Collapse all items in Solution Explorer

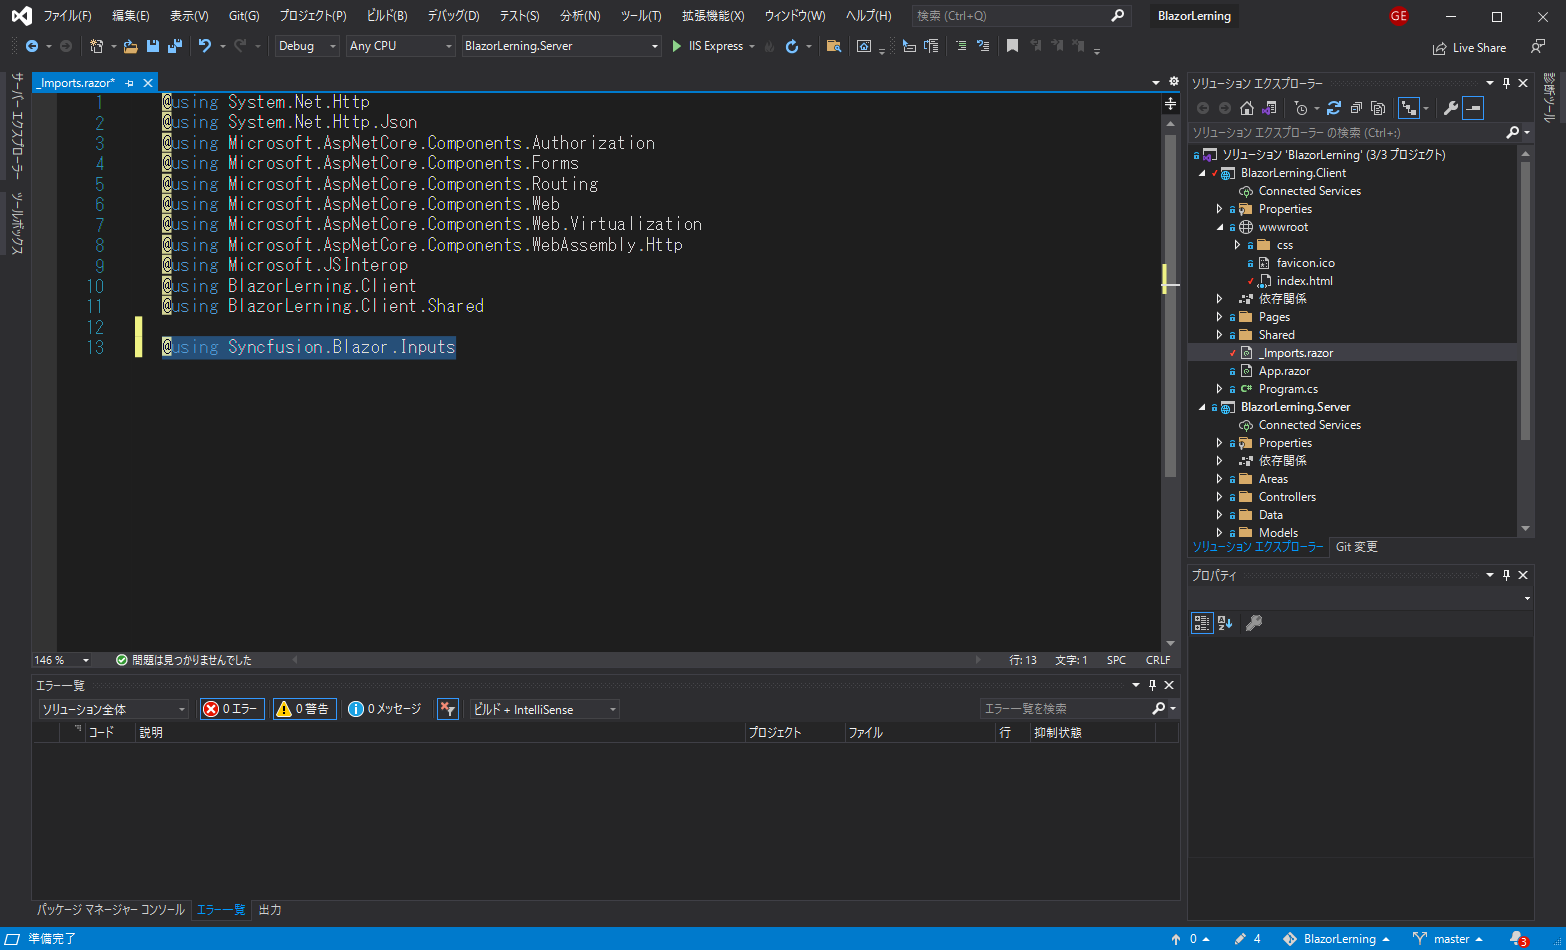[1356, 108]
